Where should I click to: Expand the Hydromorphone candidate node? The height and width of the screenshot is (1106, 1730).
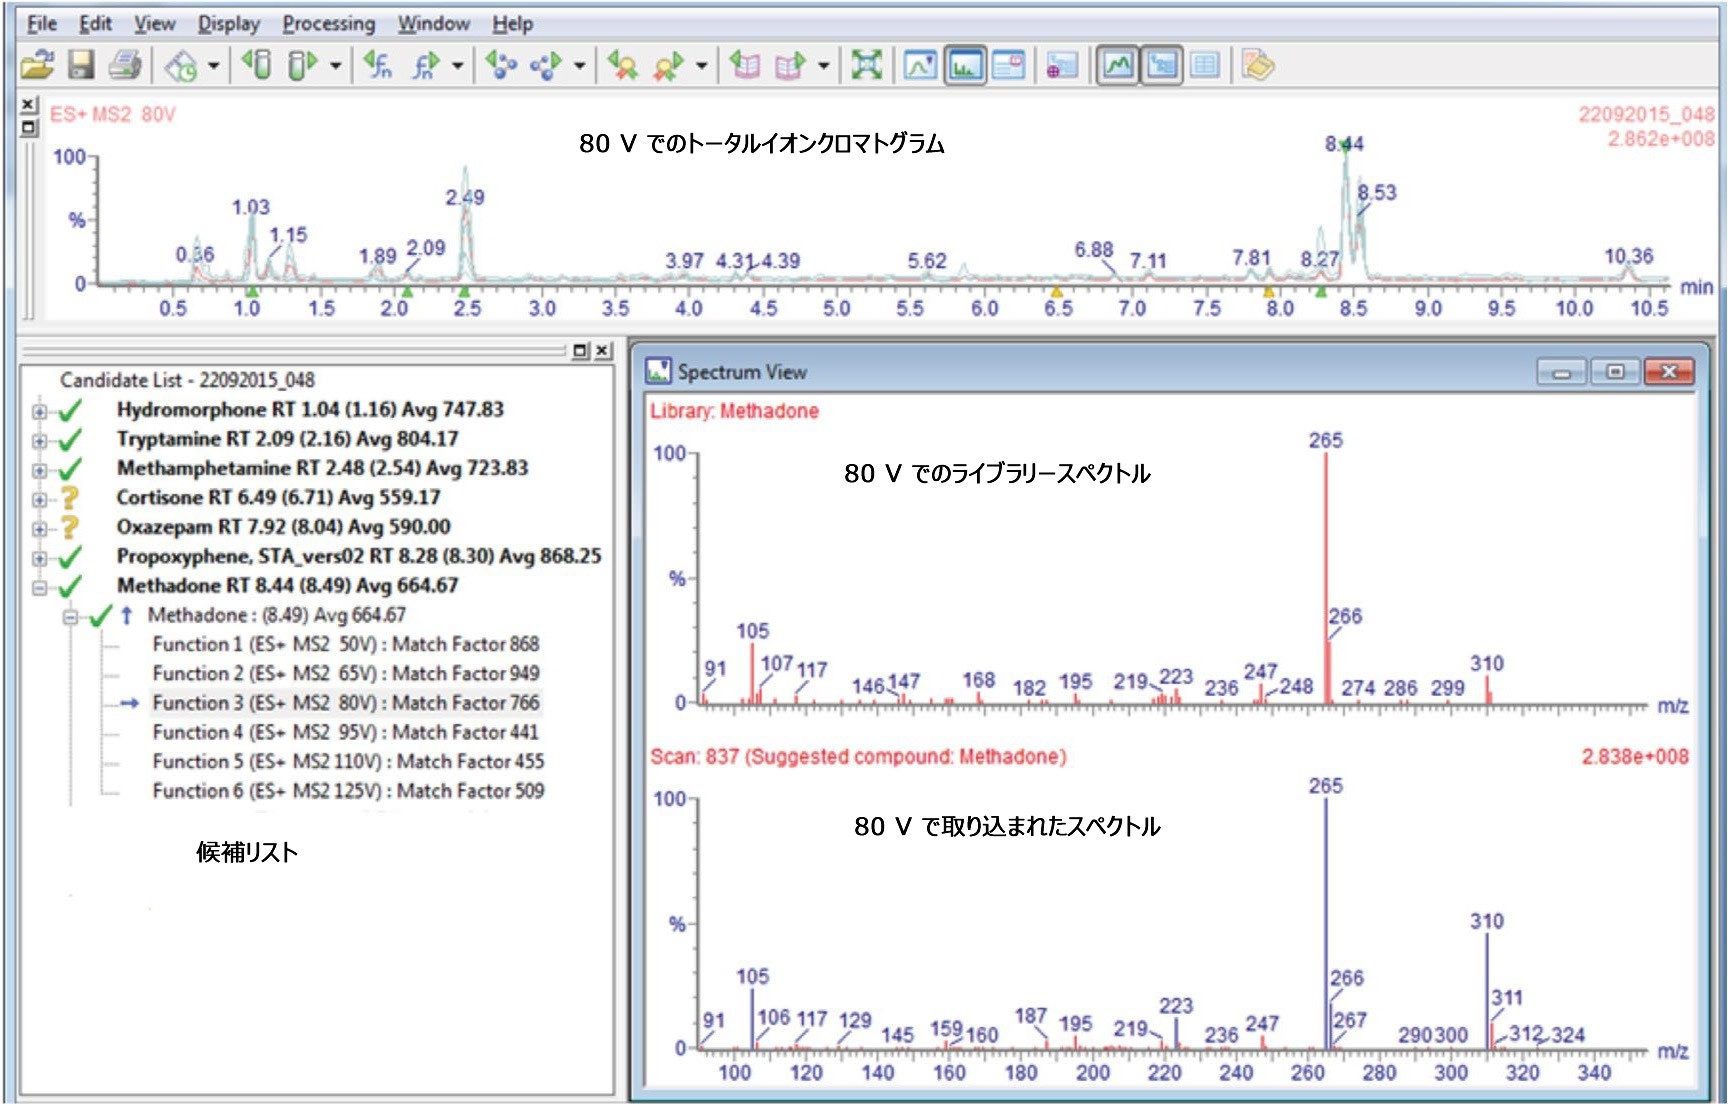[x=39, y=411]
